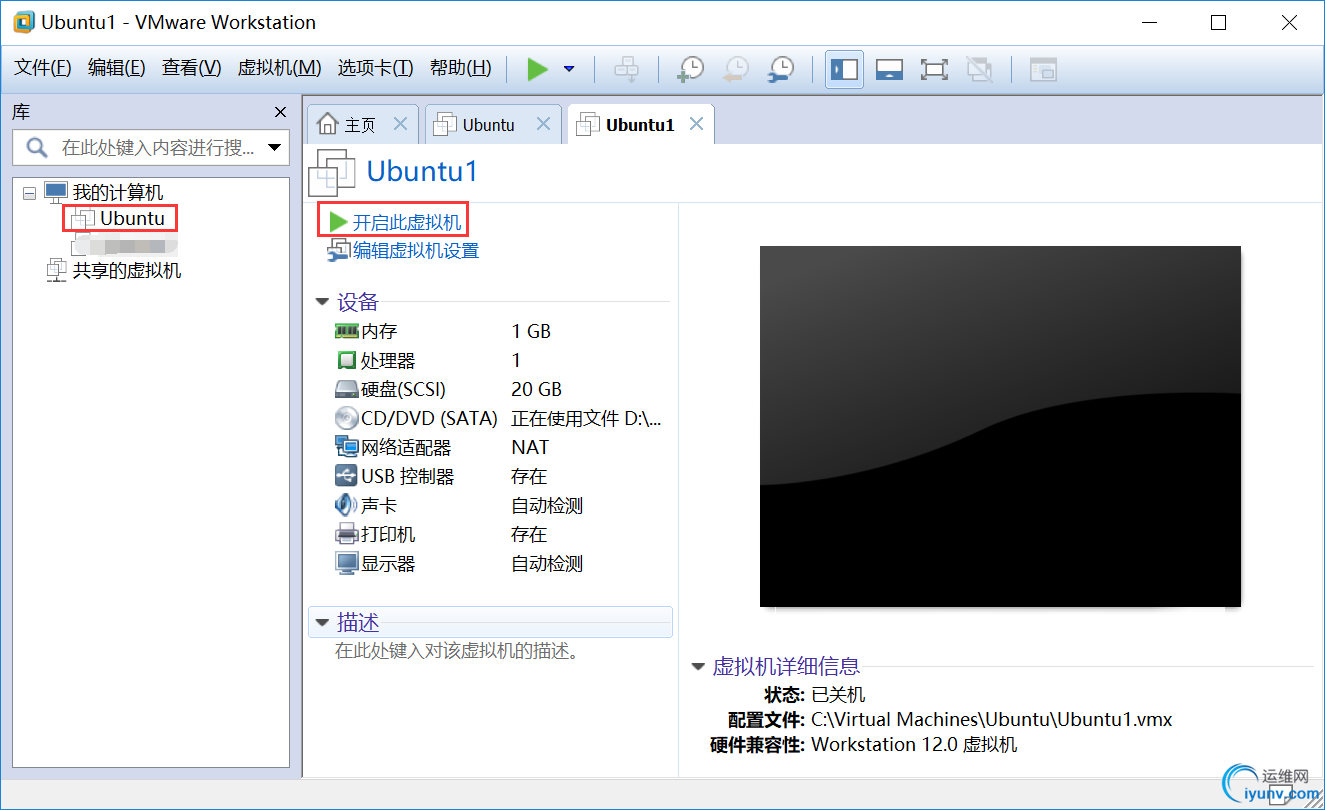Take a snapshot of this virtual machine

click(690, 69)
